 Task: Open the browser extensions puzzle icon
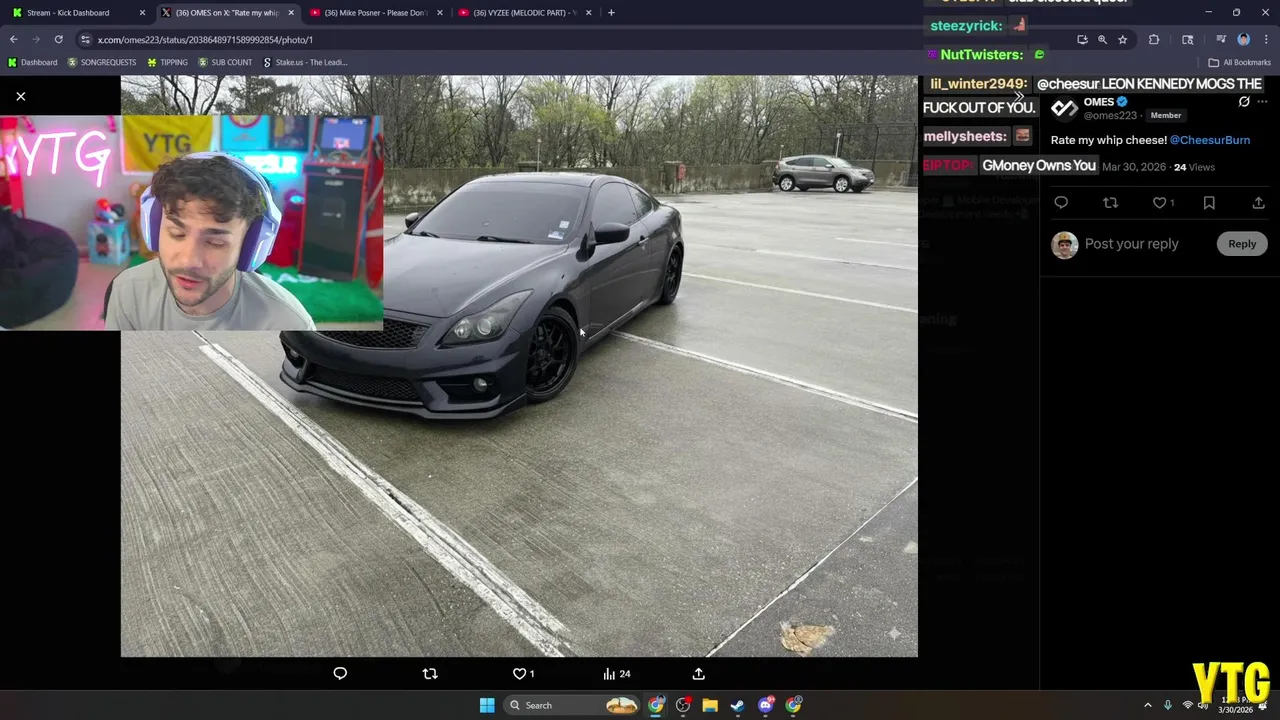pyautogui.click(x=1154, y=39)
